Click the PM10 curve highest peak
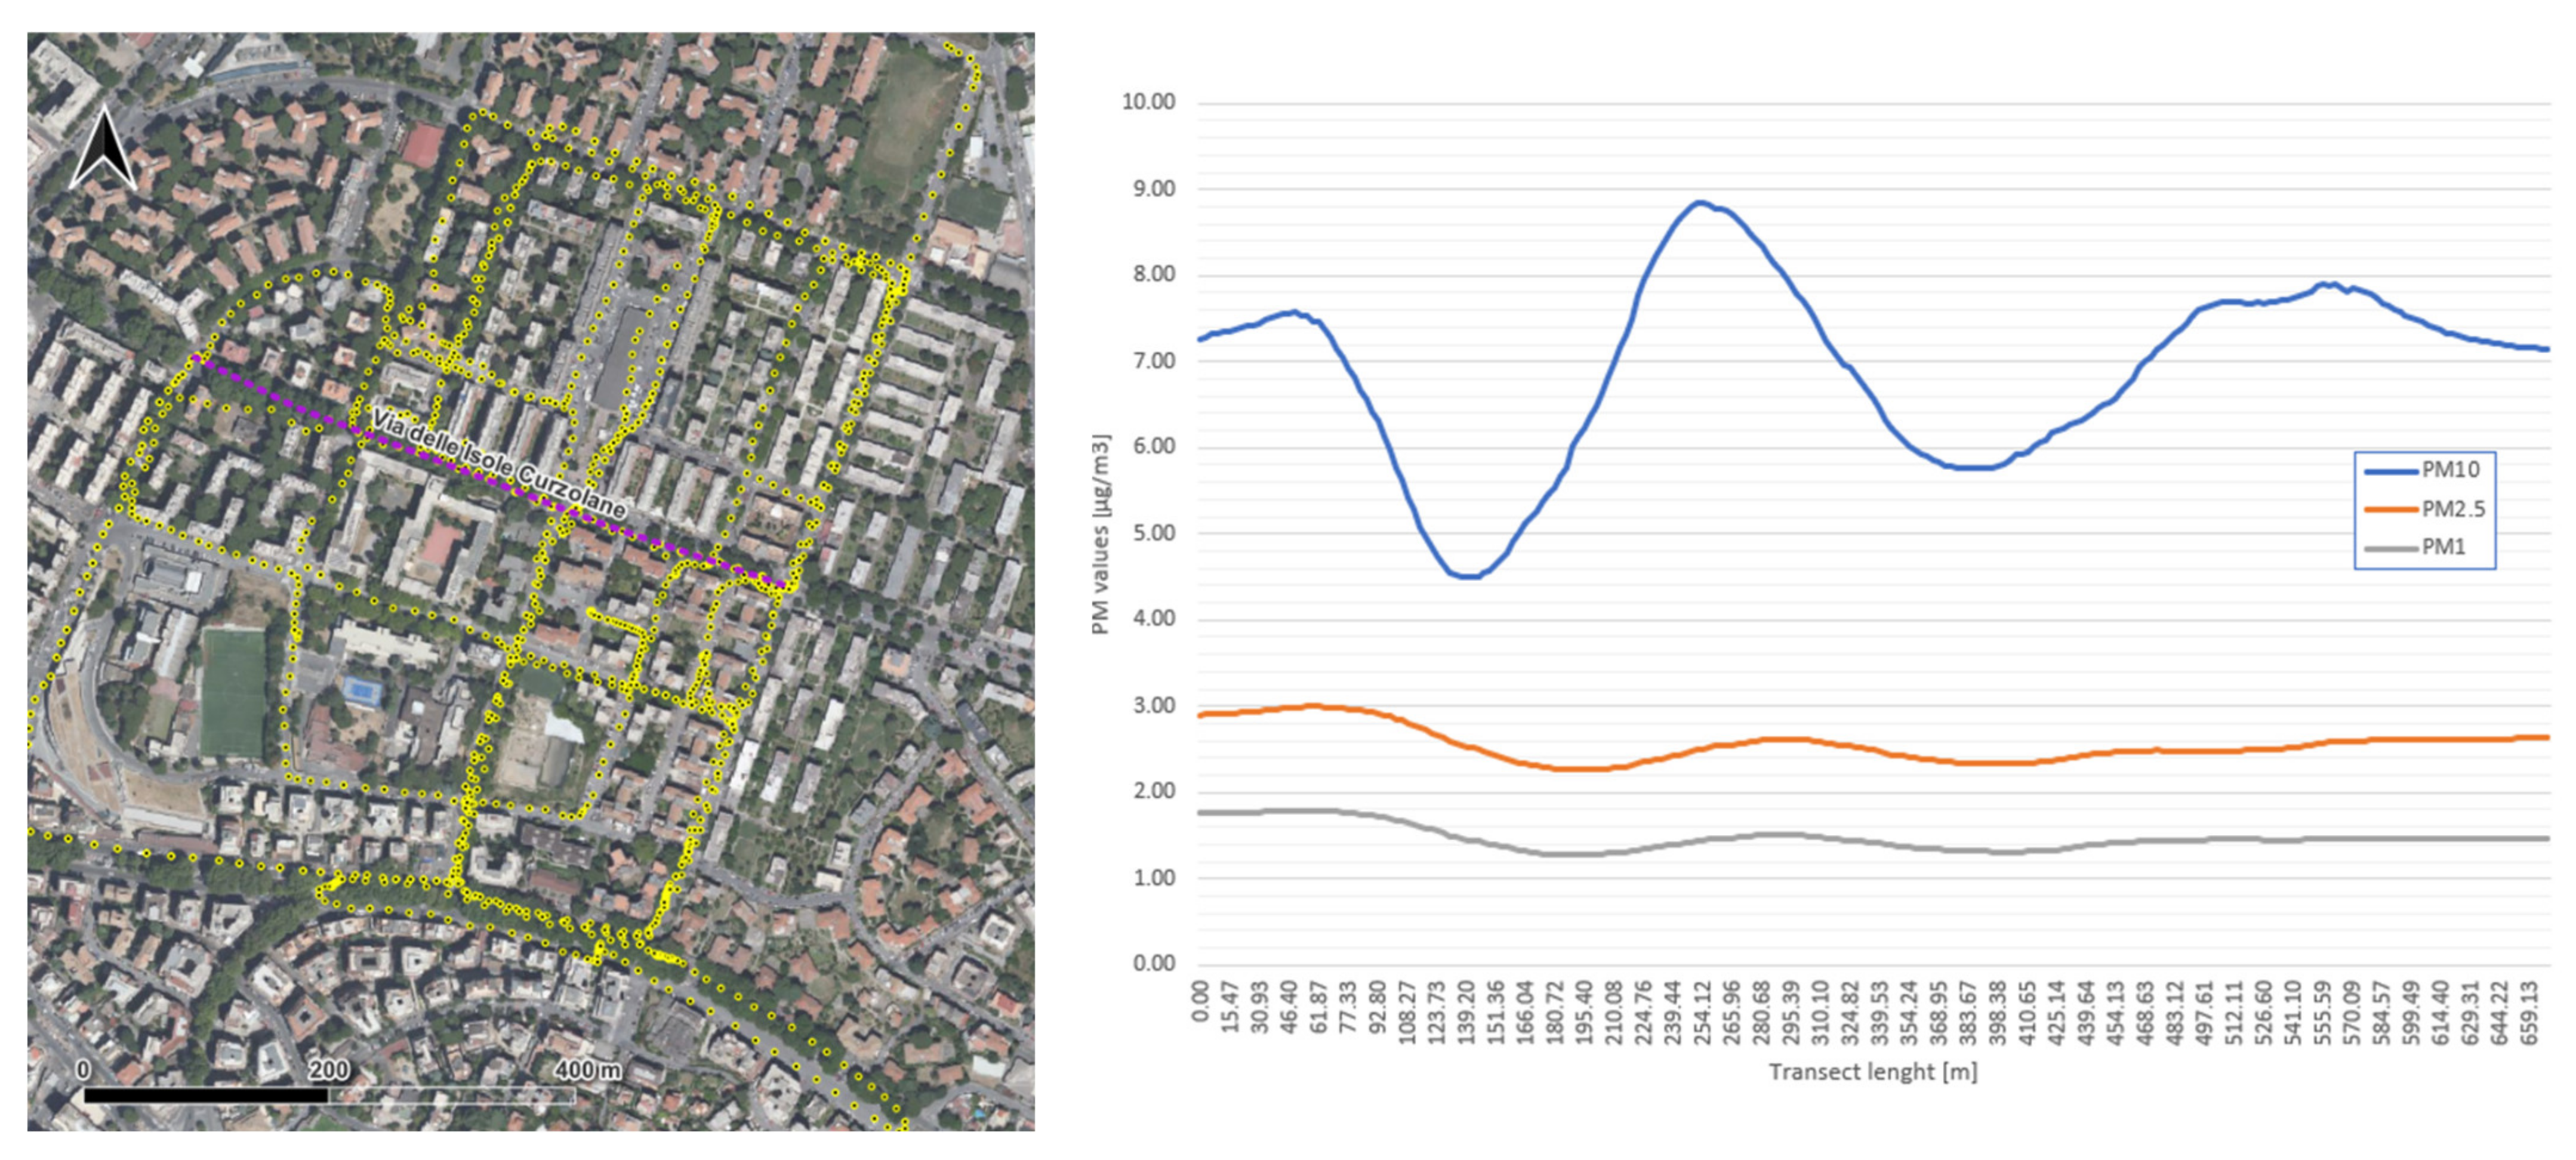 tap(1700, 203)
